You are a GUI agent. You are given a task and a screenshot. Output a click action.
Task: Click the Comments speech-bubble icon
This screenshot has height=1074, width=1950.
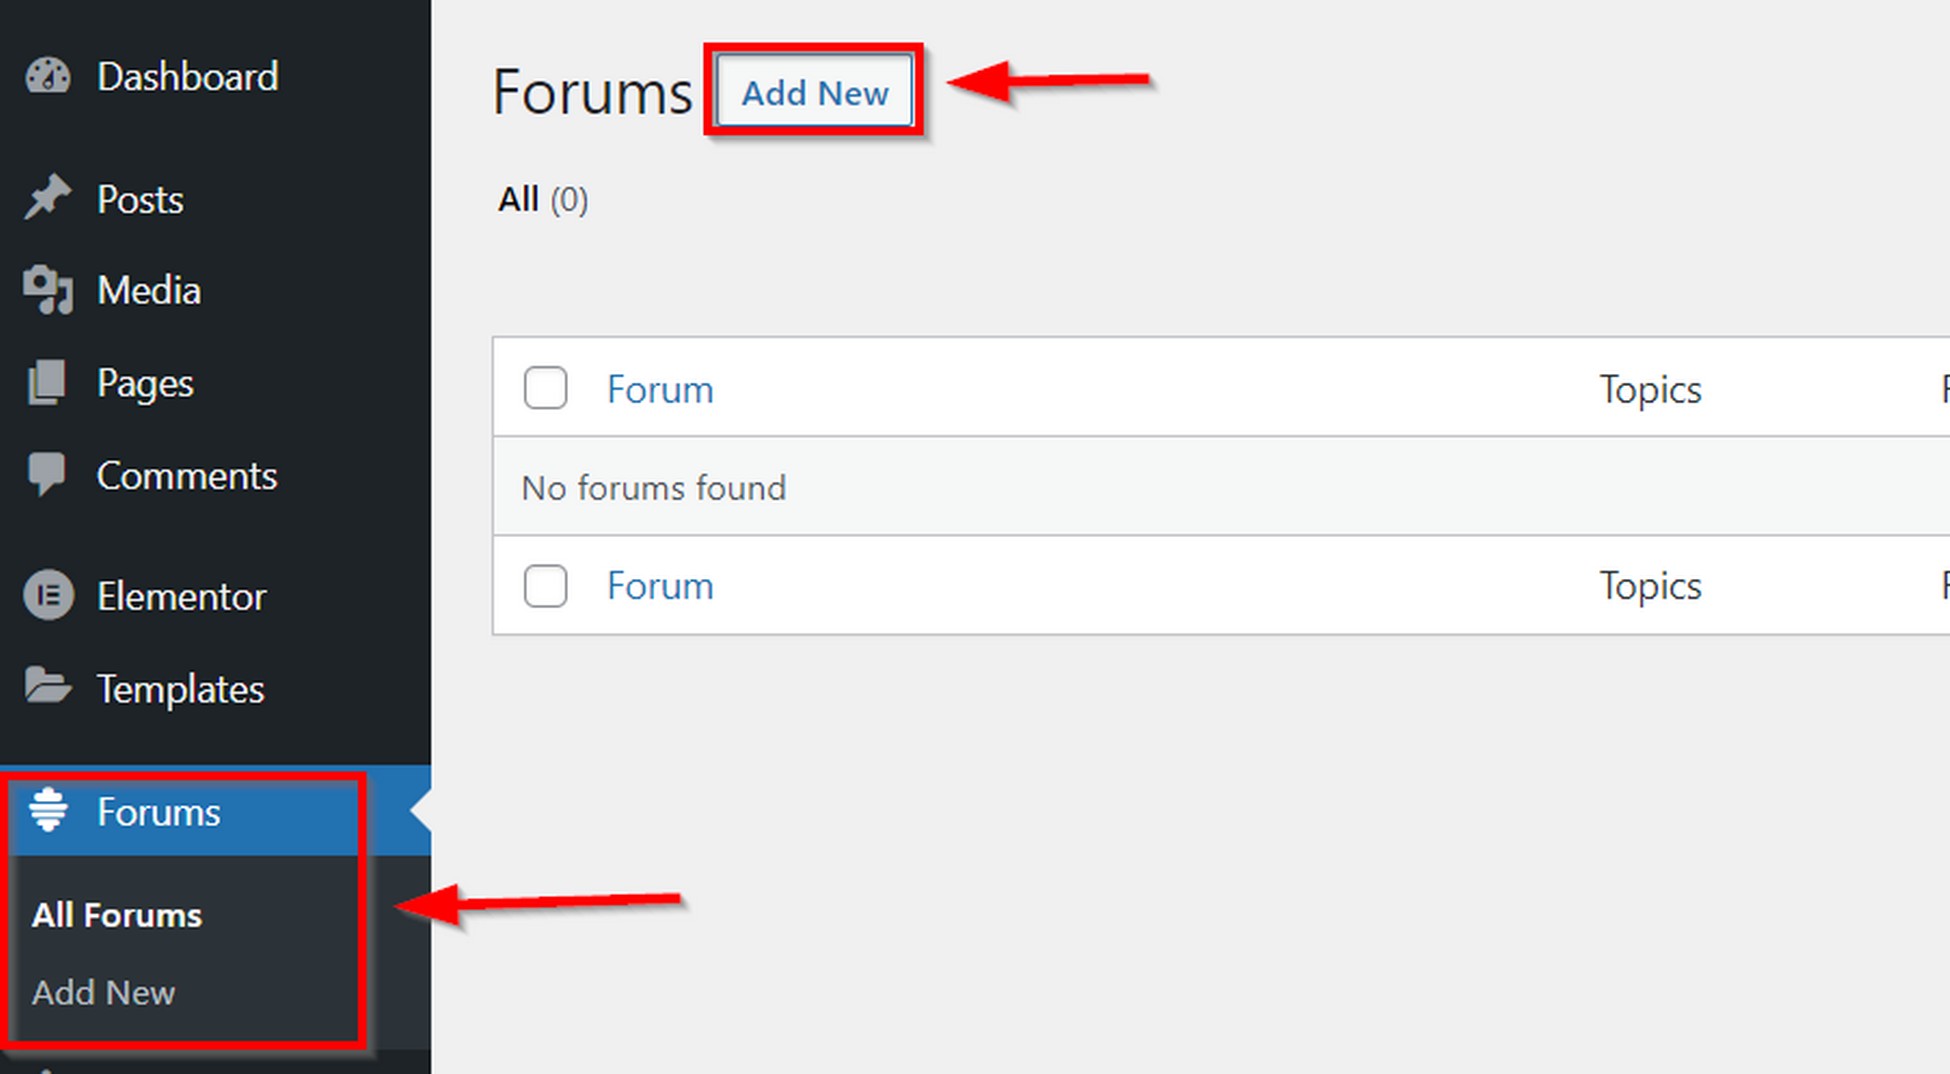point(47,474)
